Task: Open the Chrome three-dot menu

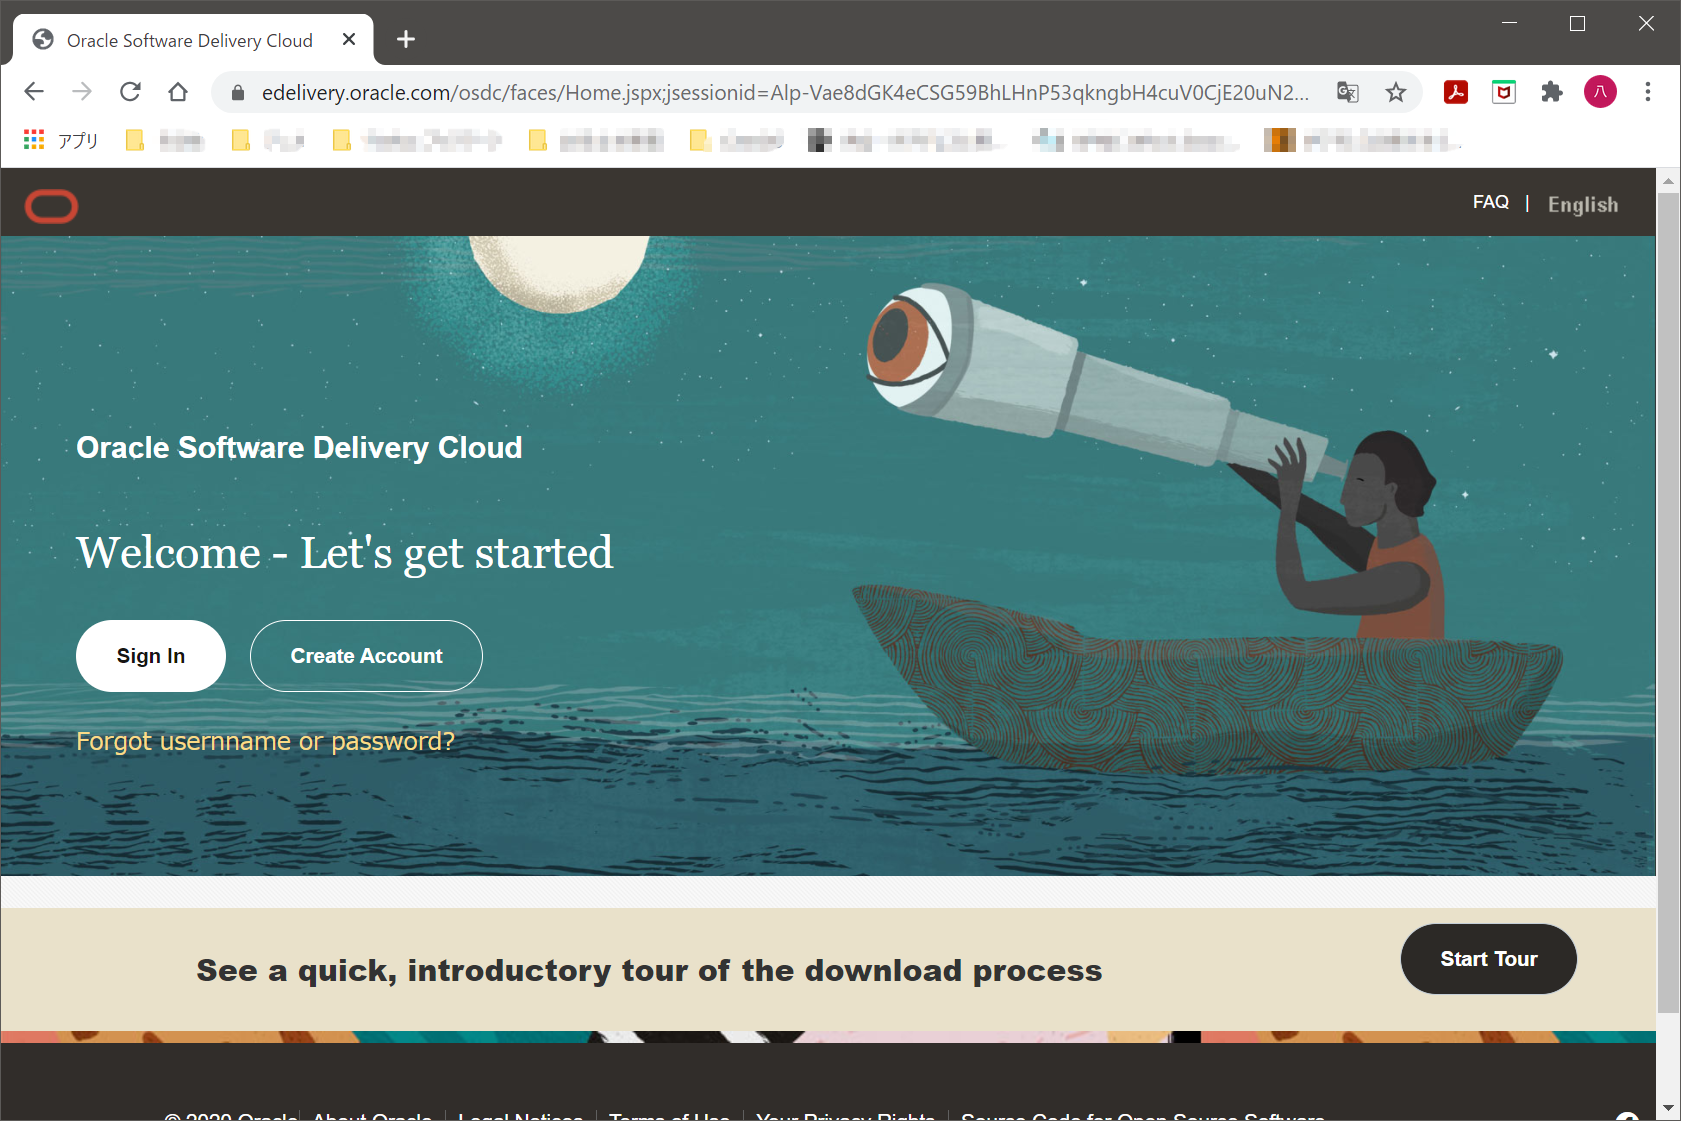Action: pos(1648,92)
